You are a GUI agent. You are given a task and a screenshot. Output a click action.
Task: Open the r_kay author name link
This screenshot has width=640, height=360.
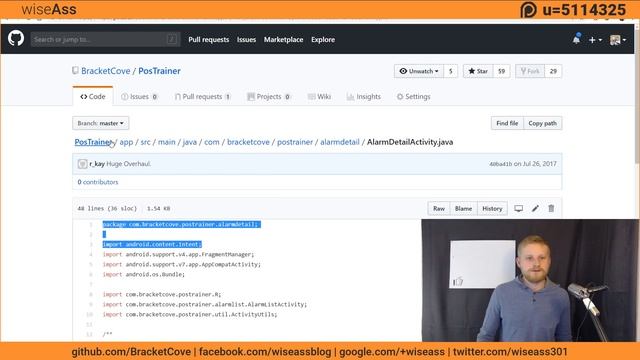coord(97,164)
